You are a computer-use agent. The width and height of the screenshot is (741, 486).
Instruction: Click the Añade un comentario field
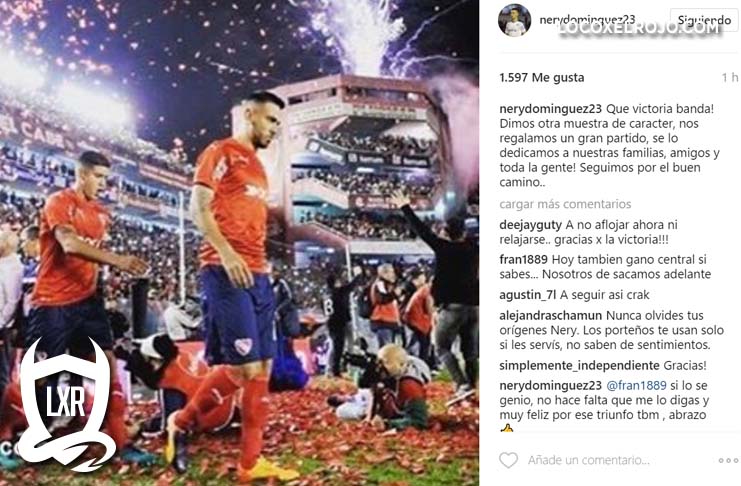click(588, 460)
